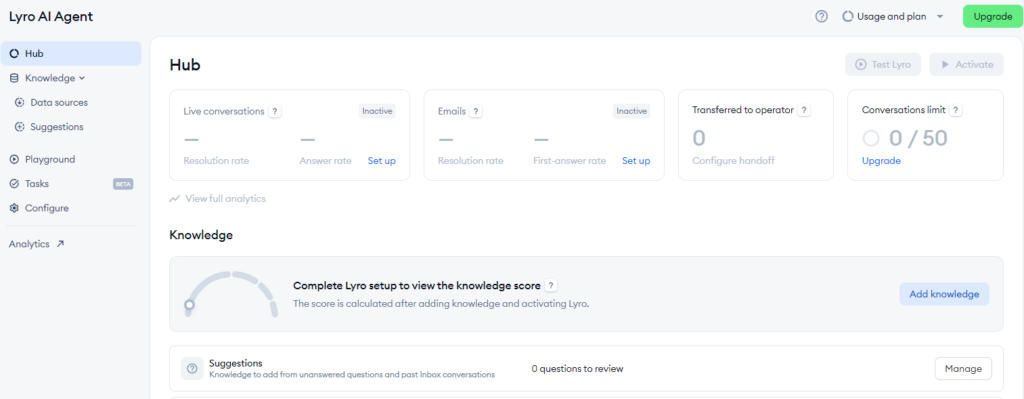Click the Hub icon in the sidebar

(x=14, y=54)
